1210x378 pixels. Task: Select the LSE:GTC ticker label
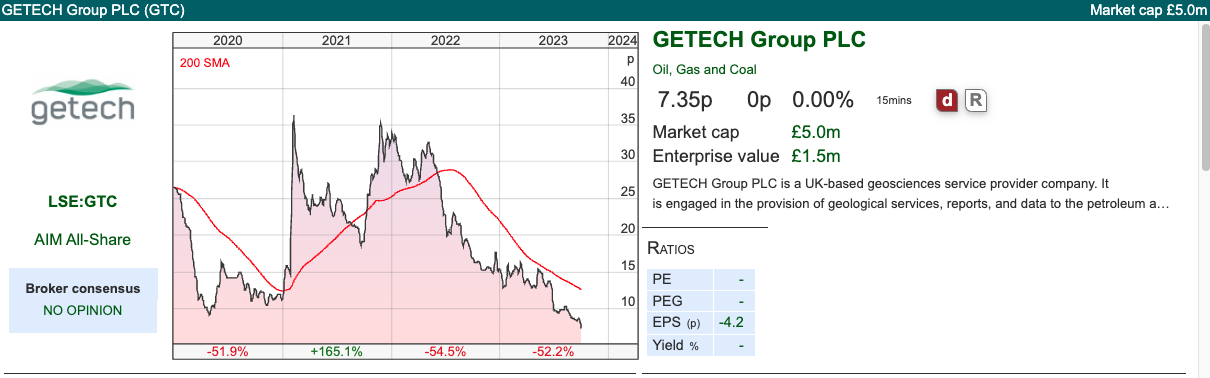coord(83,202)
